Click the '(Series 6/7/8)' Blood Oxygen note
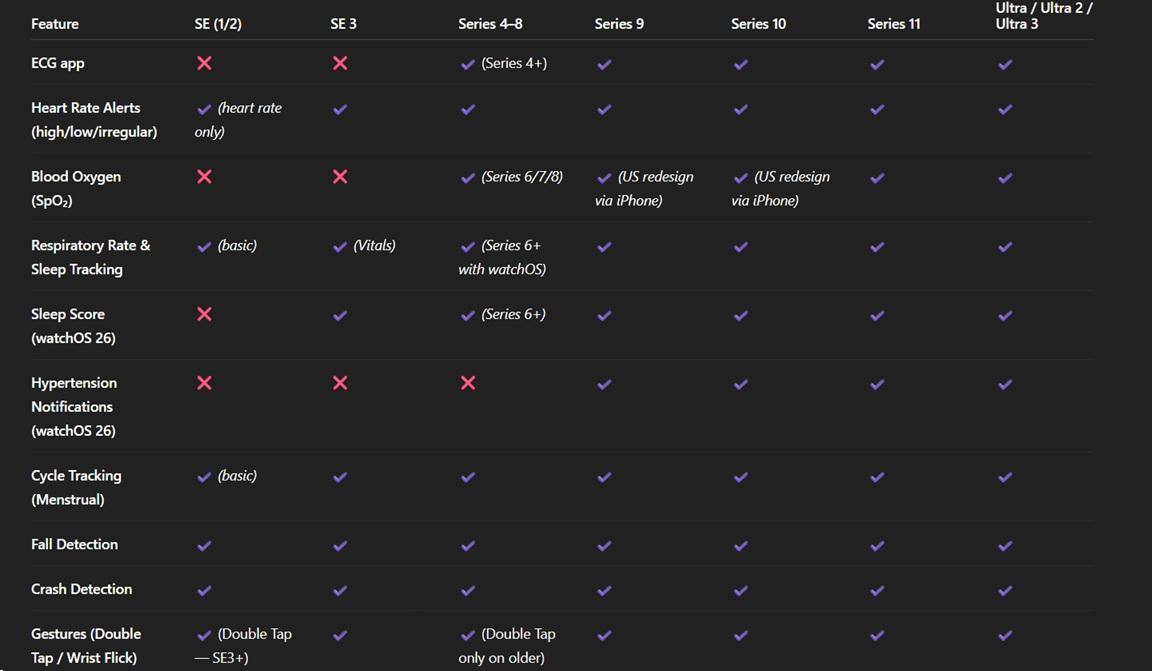 point(521,177)
